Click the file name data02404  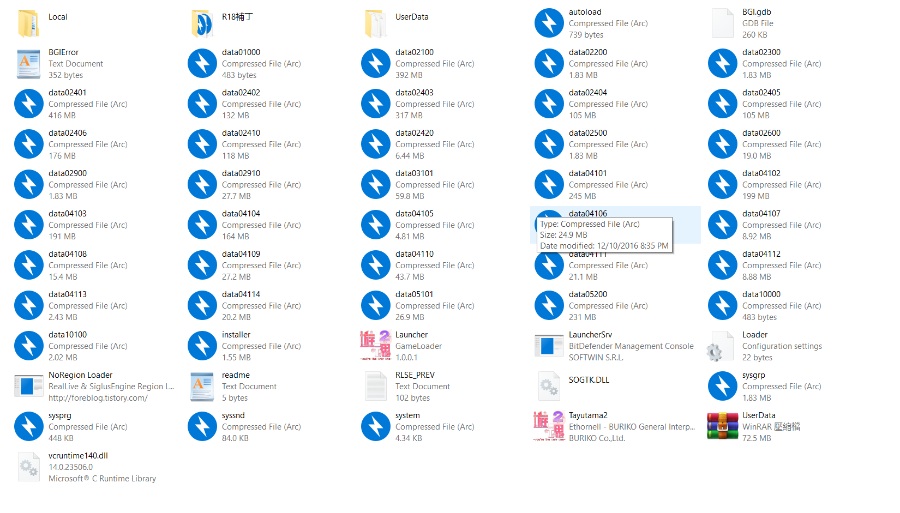588,92
